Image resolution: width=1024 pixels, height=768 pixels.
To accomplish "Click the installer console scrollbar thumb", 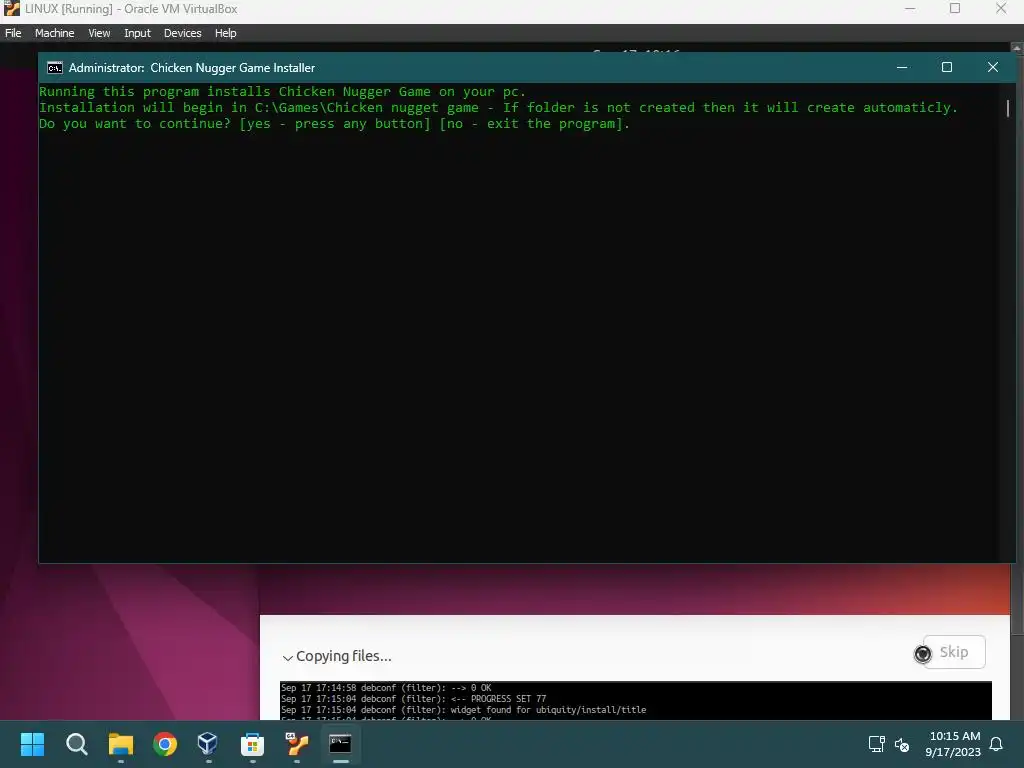I will tap(1008, 108).
